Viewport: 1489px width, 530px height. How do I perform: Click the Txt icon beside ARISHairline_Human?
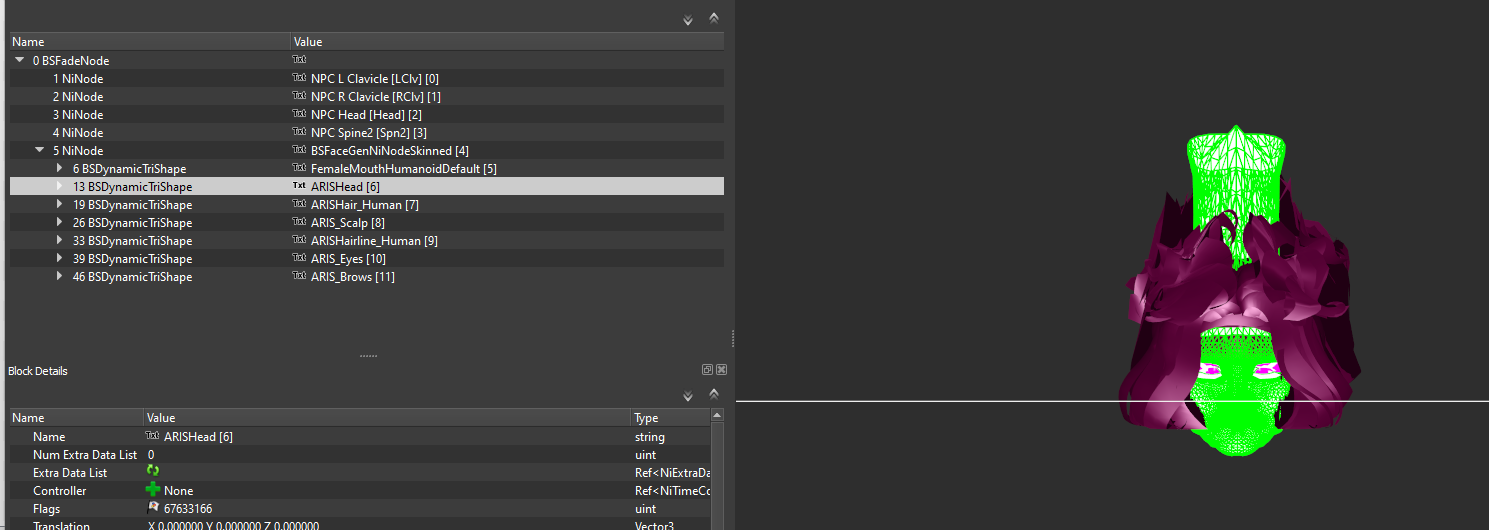click(x=299, y=240)
